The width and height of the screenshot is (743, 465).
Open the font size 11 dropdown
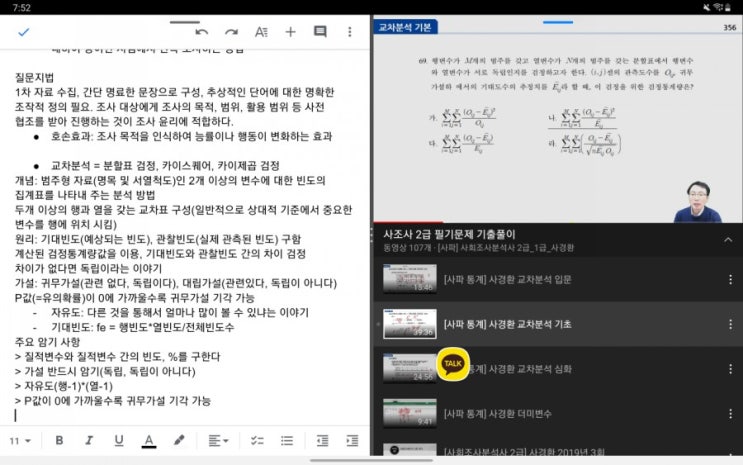[x=20, y=441]
